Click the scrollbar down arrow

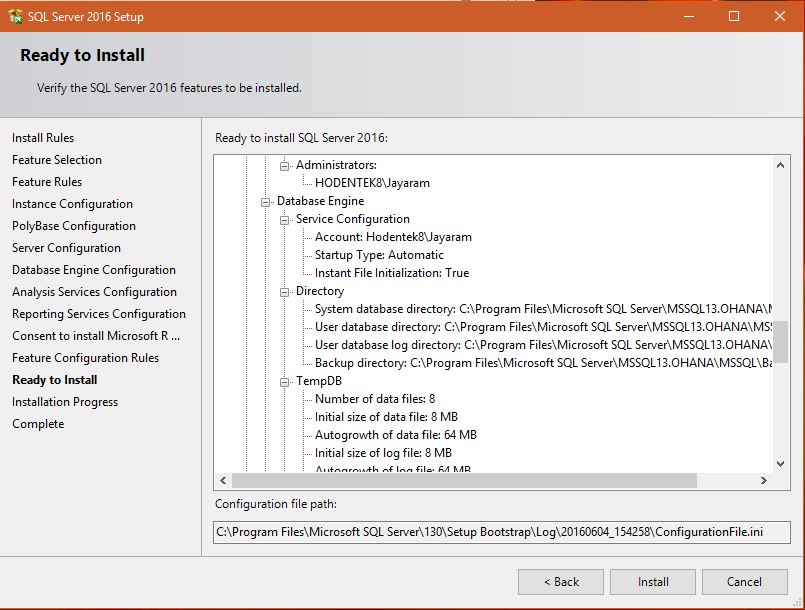[x=781, y=463]
